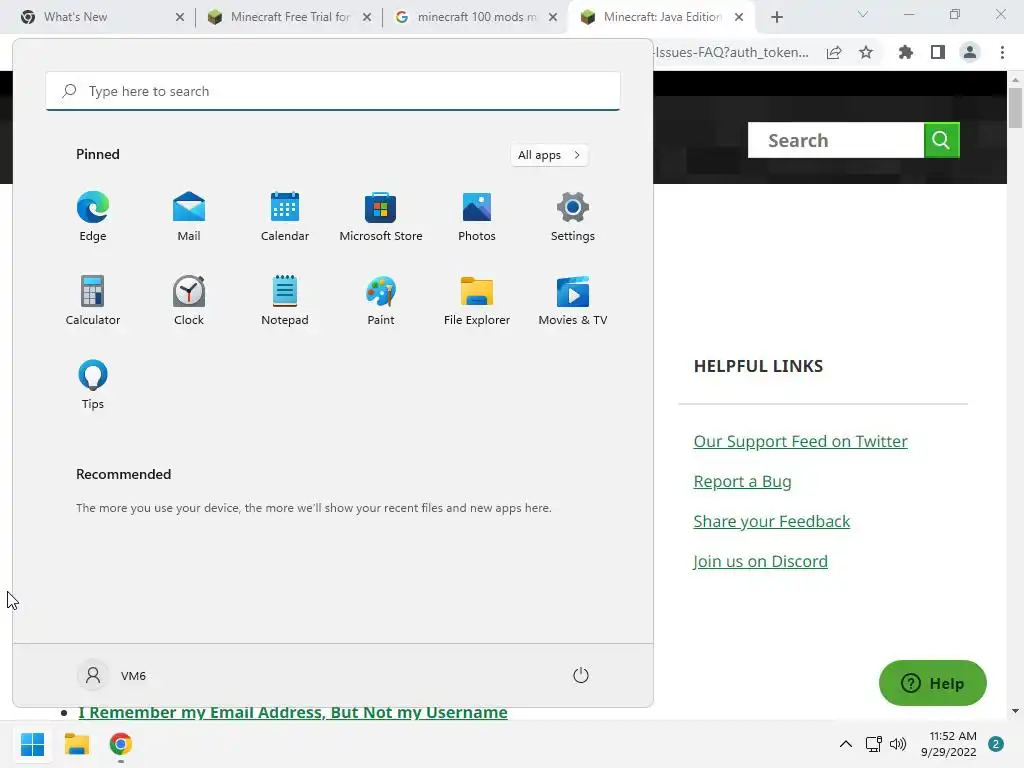
Task: Focus the Start menu search box
Action: [333, 91]
